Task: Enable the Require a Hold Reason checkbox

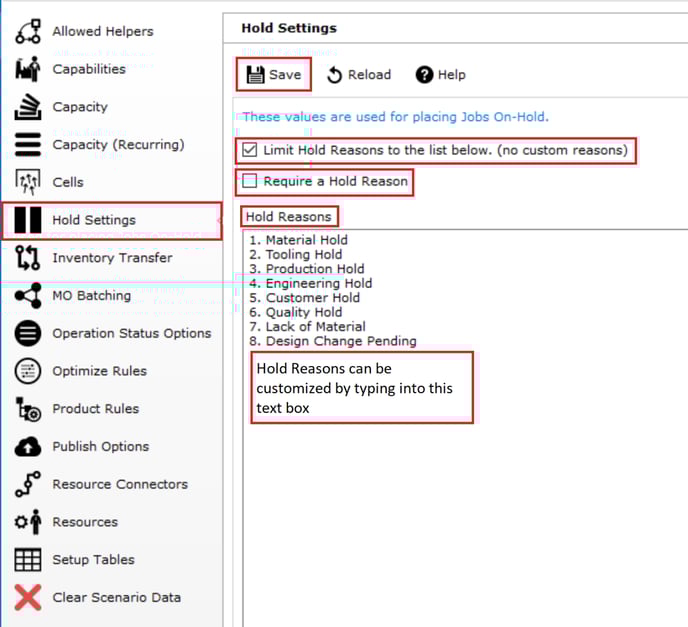Action: tap(250, 181)
